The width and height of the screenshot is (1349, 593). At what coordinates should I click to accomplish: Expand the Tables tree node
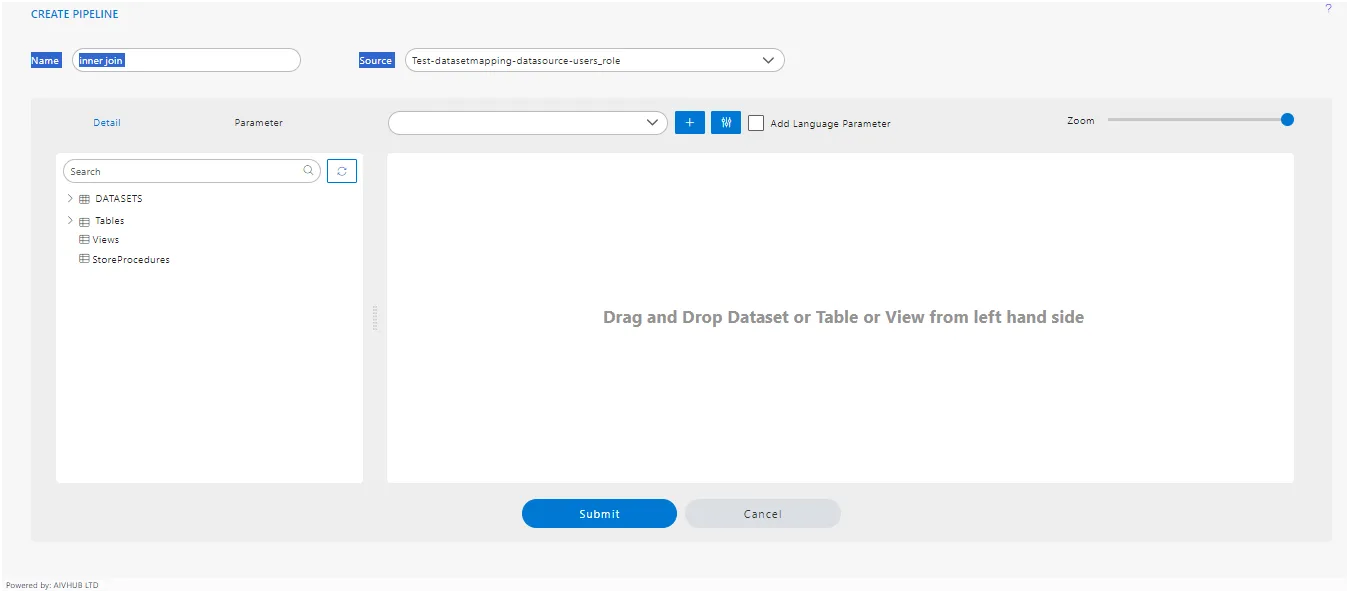70,221
